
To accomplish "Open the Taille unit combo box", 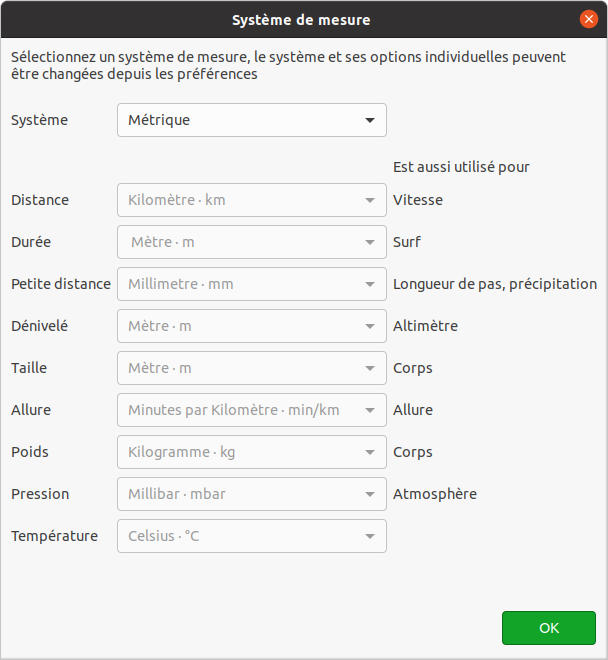I will [x=251, y=368].
